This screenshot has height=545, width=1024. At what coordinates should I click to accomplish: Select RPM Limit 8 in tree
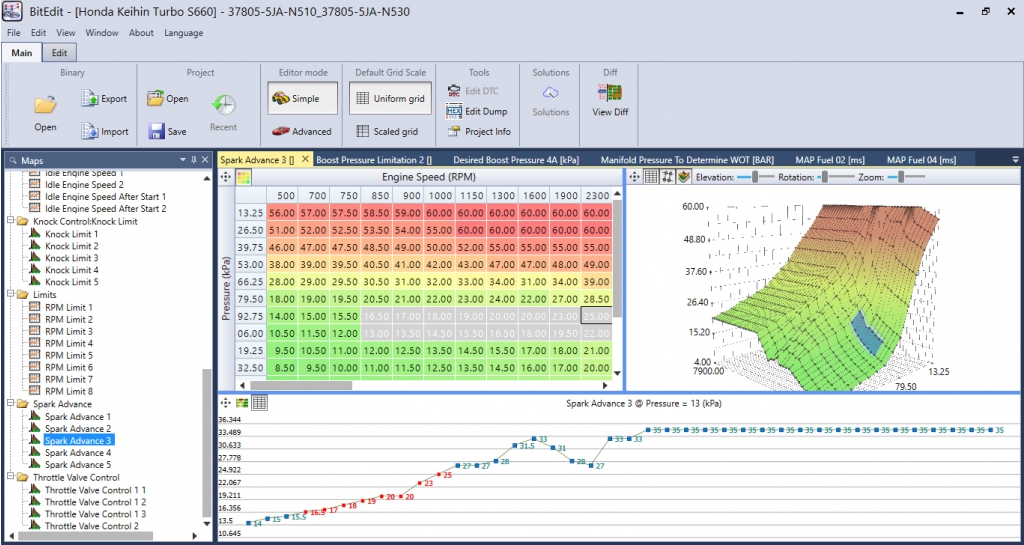click(69, 391)
